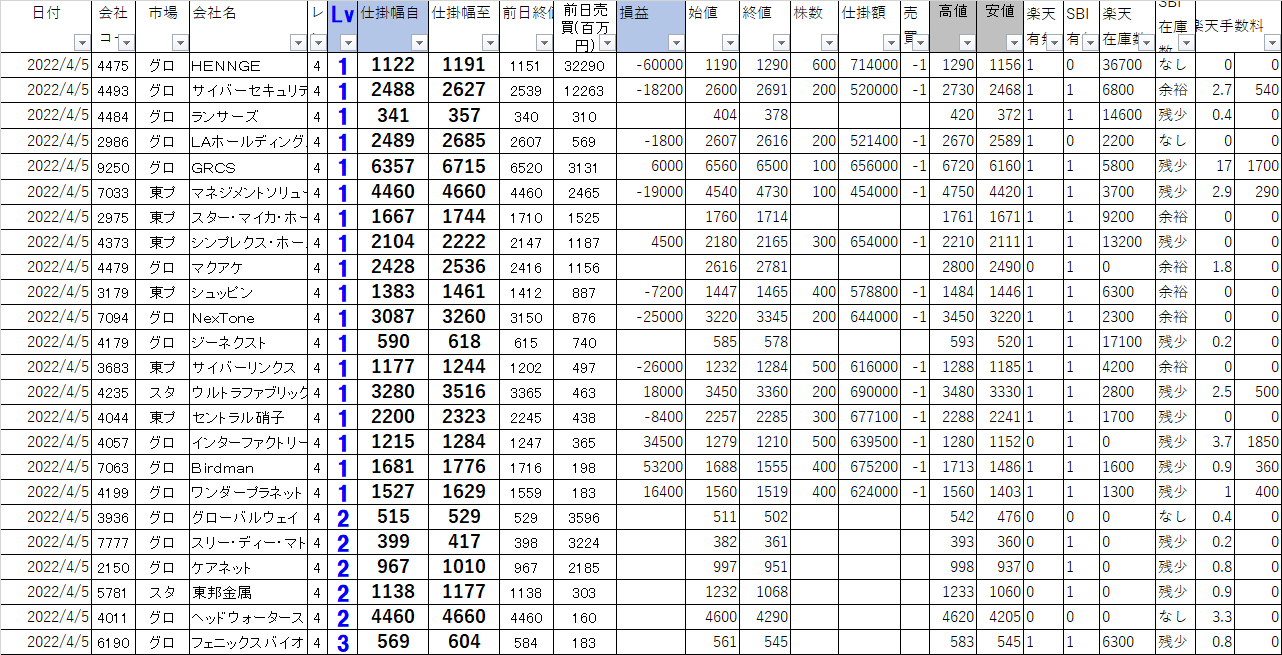Select the ジーネクスト company name cell
This screenshot has height=655, width=1282.
coord(249,342)
